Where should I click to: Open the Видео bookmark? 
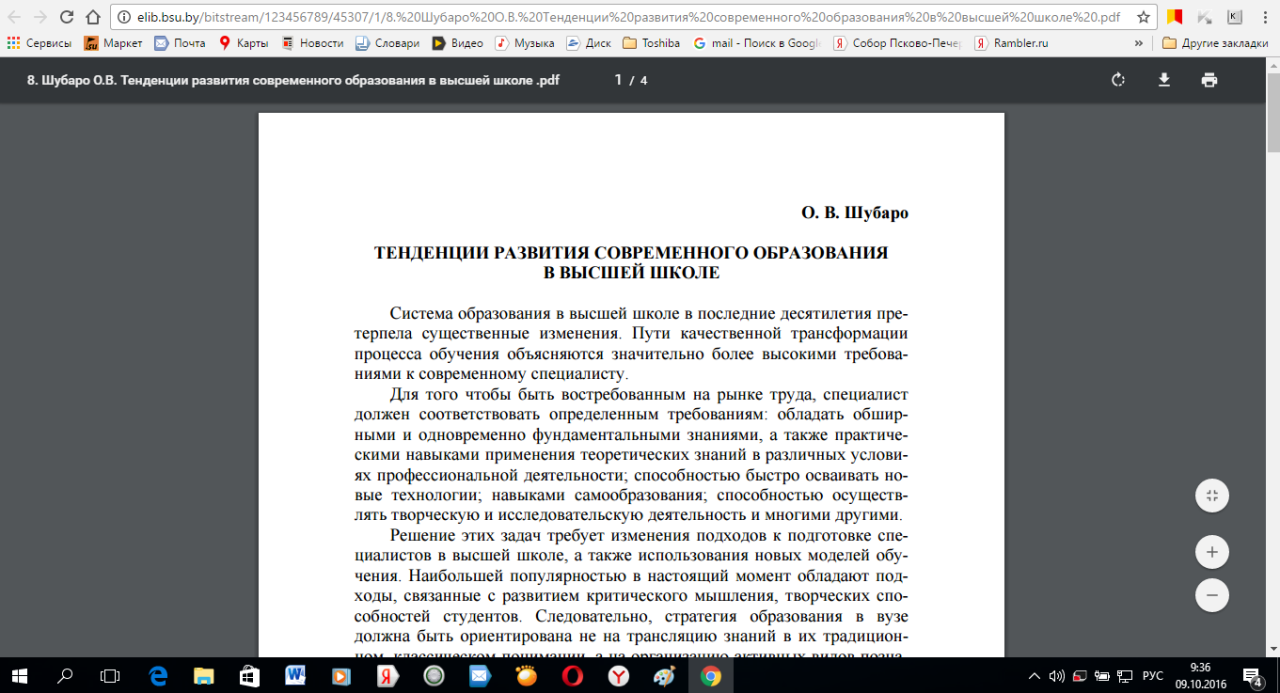pos(458,43)
